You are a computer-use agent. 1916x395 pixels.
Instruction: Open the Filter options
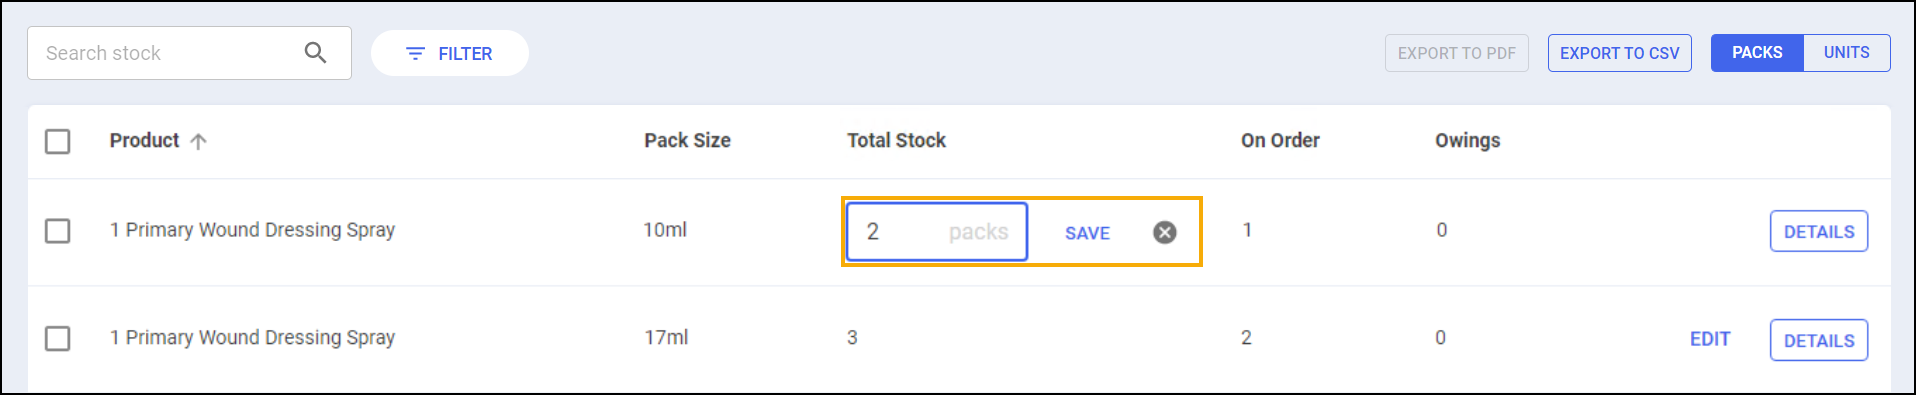[x=450, y=53]
